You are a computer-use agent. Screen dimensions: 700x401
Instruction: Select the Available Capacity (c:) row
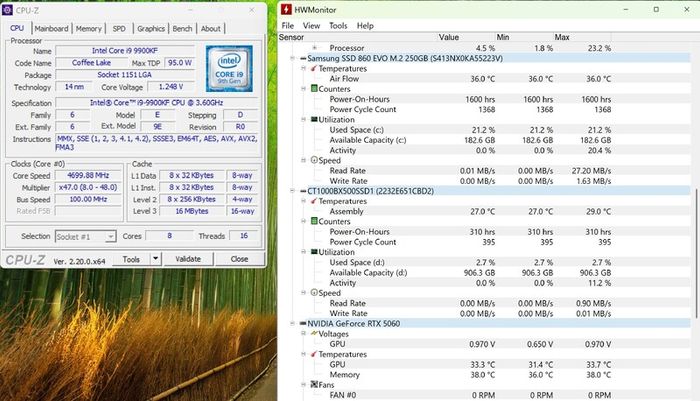coord(484,140)
